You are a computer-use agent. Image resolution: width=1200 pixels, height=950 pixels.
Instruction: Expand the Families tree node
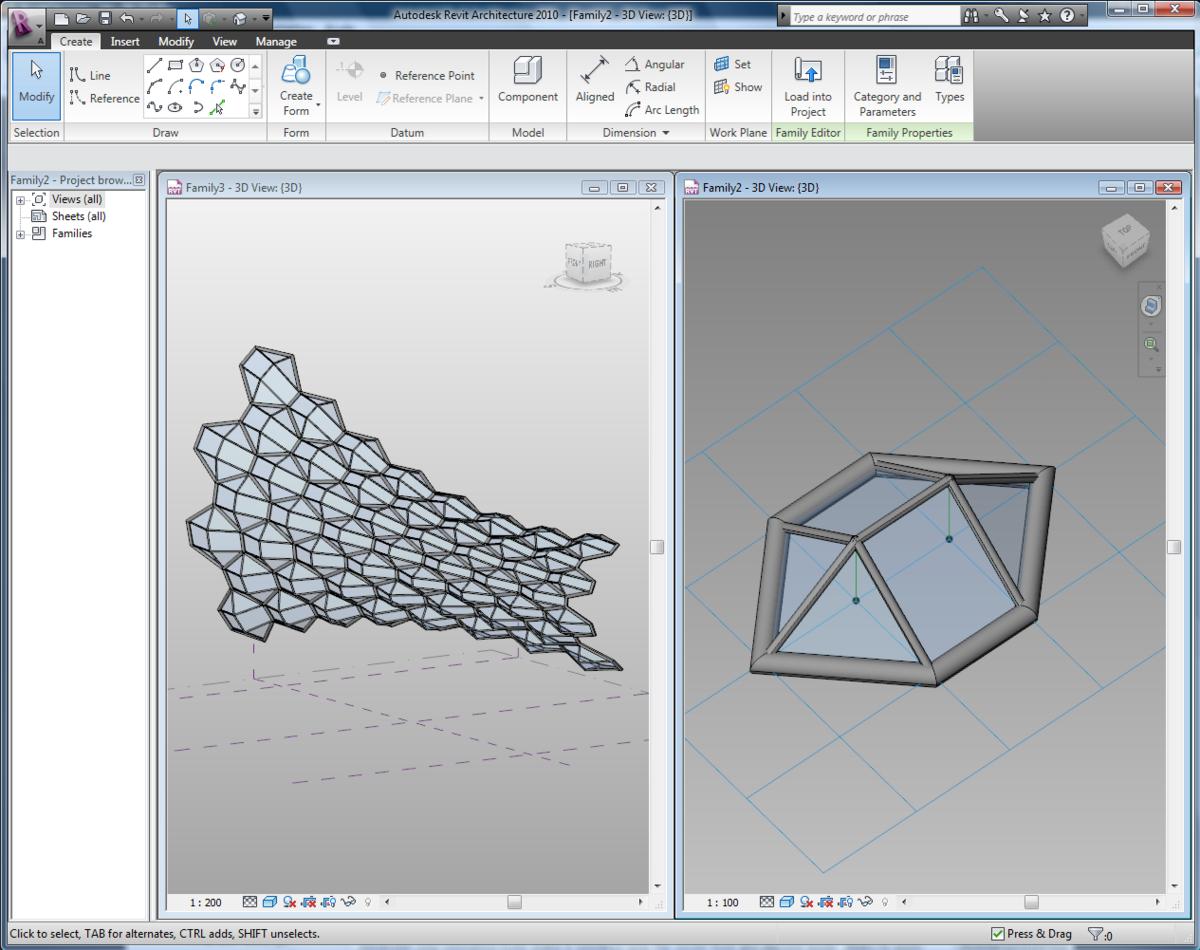[x=20, y=234]
